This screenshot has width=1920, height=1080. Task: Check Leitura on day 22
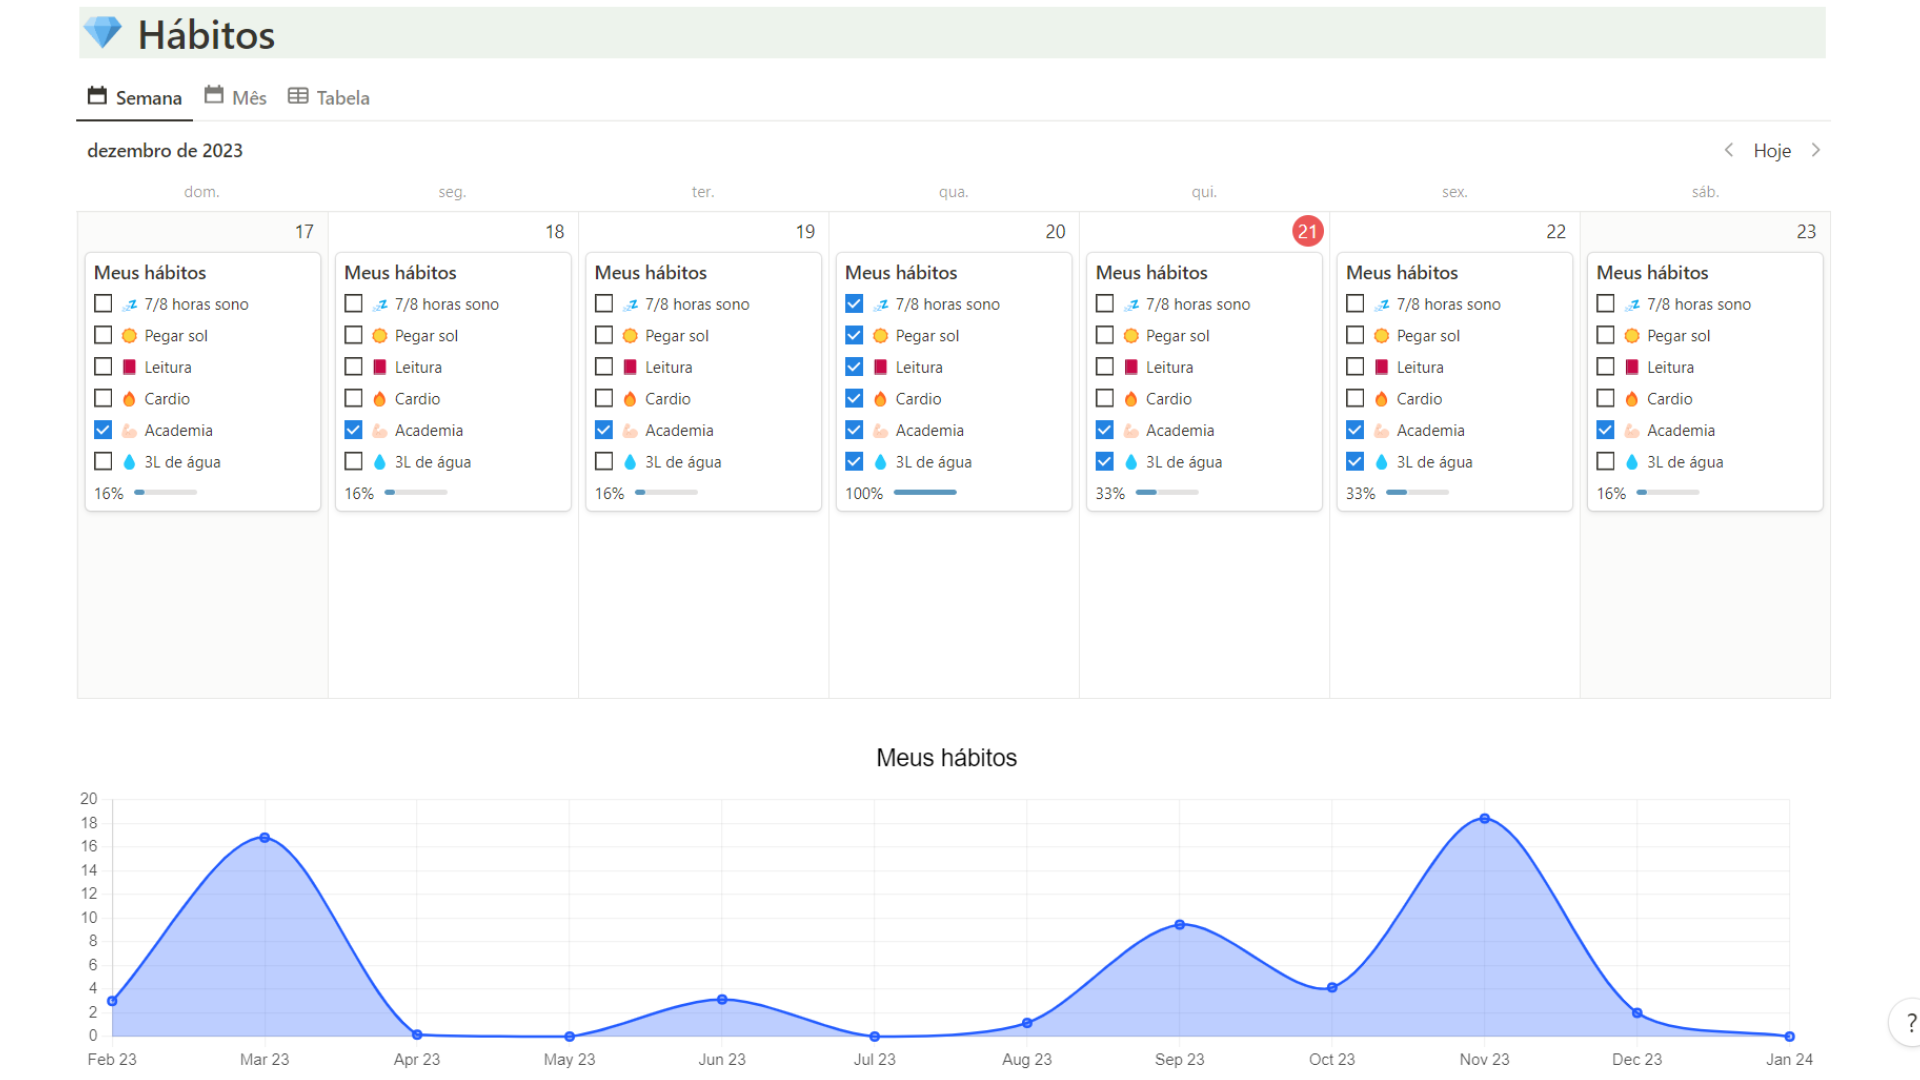1355,366
